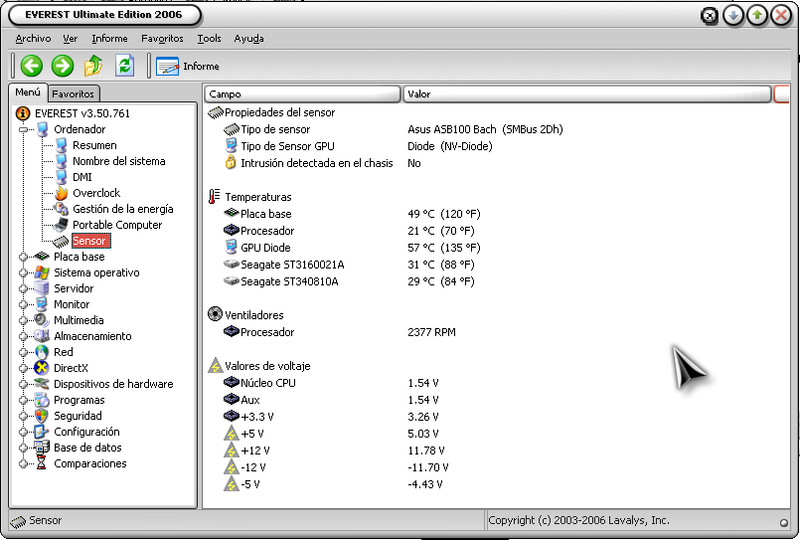This screenshot has width=800, height=540.
Task: Click the Servidor icon in the tree
Action: coord(42,288)
